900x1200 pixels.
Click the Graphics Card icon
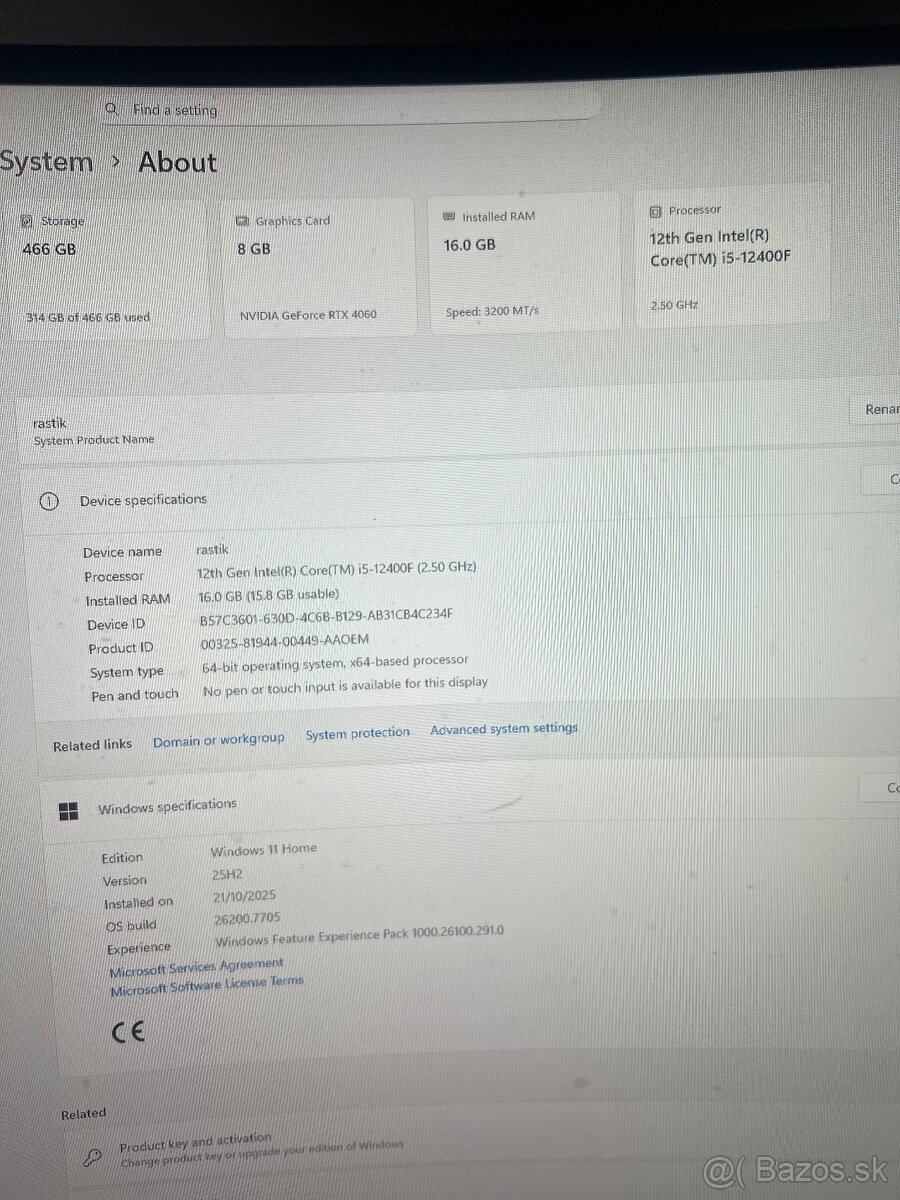[x=241, y=221]
